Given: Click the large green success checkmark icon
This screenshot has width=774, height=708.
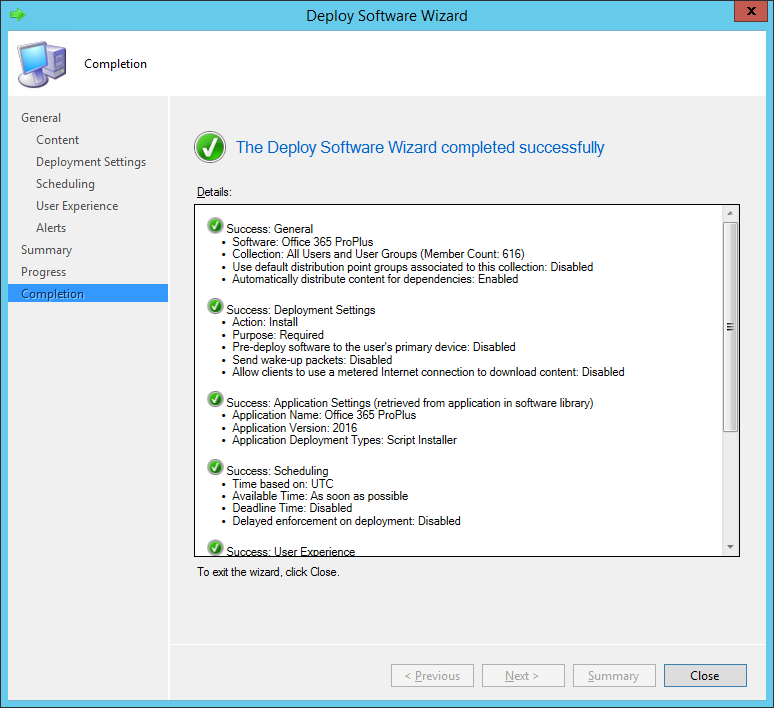Looking at the screenshot, I should (210, 147).
